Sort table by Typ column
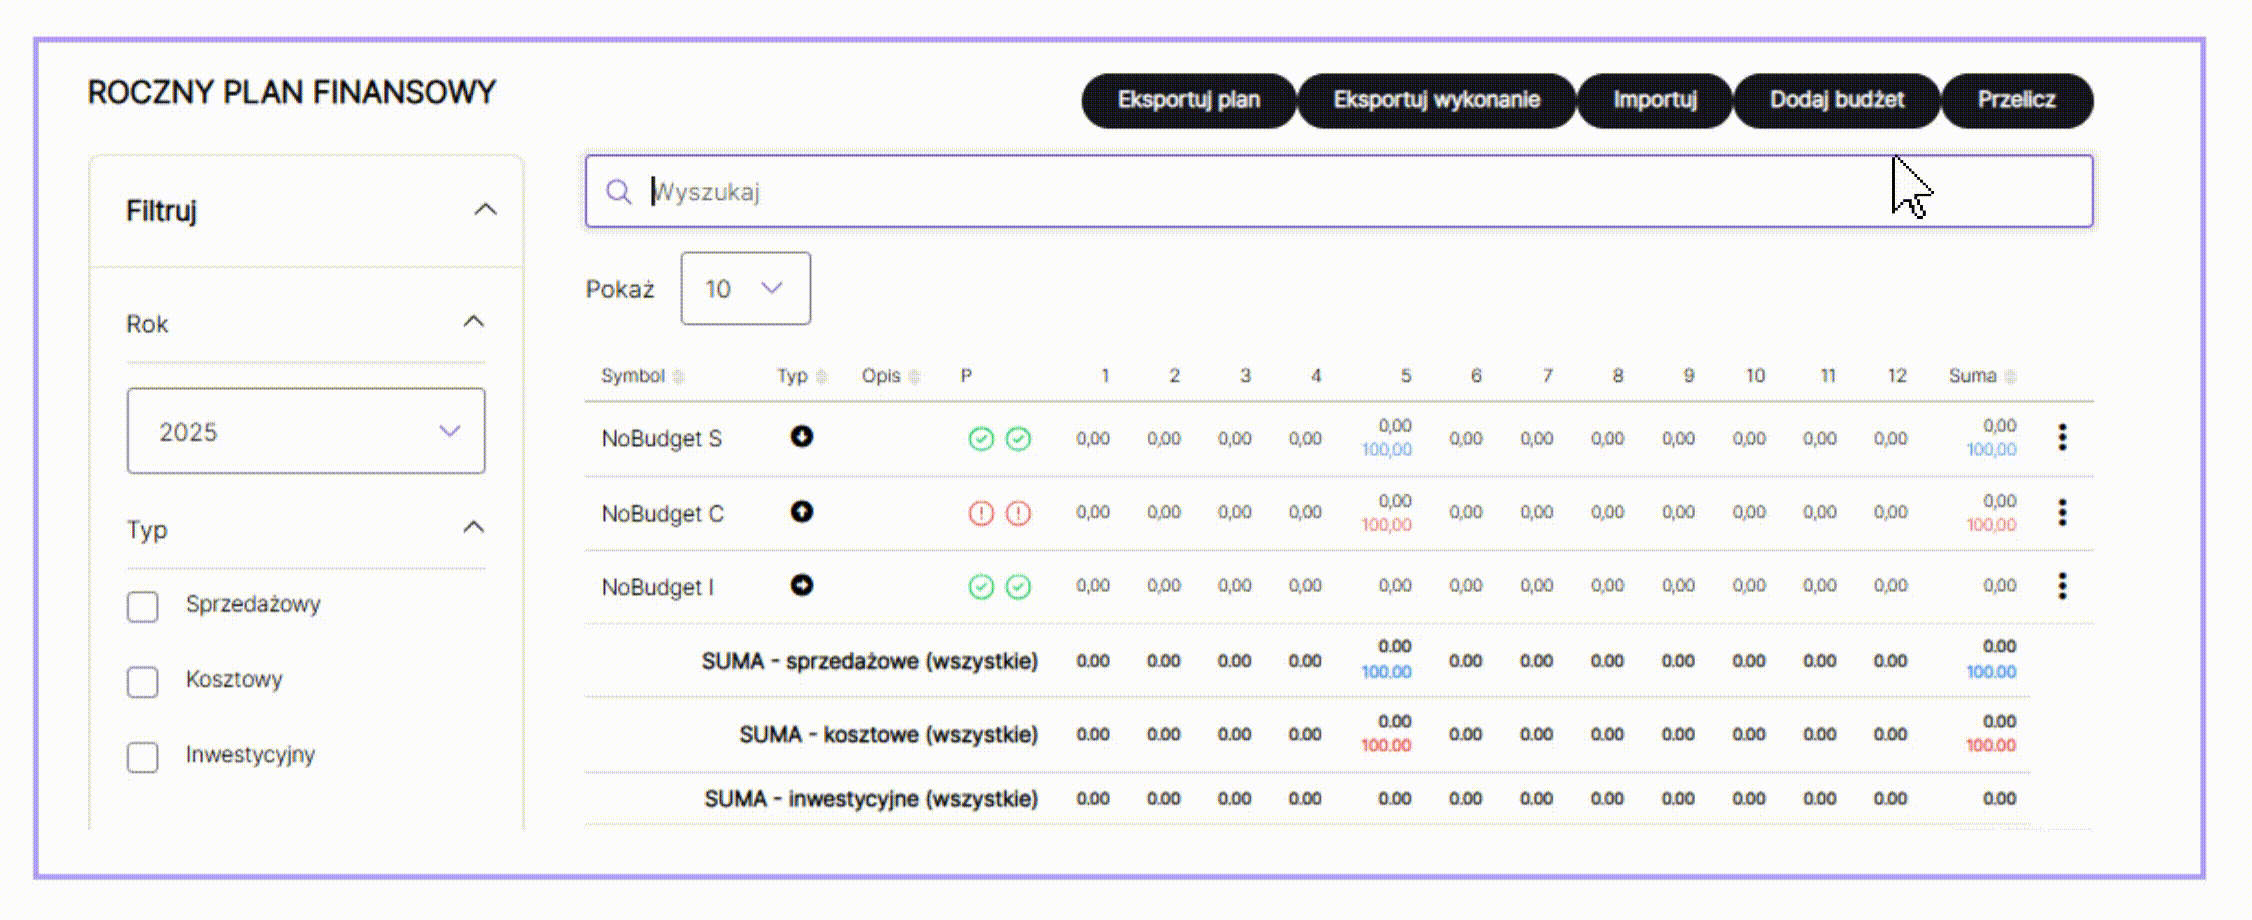This screenshot has width=2252, height=920. tap(802, 376)
